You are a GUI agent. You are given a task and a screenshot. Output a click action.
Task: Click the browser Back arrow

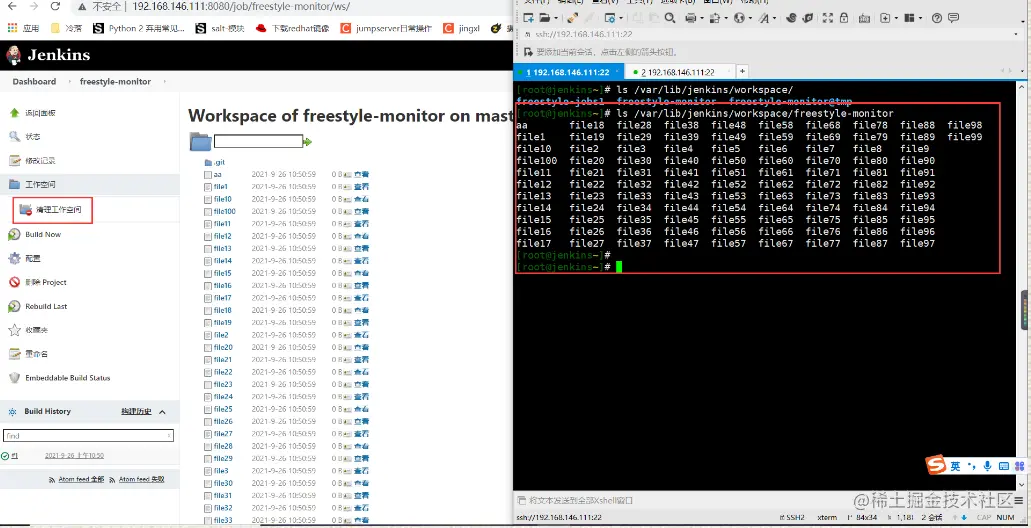(x=12, y=7)
